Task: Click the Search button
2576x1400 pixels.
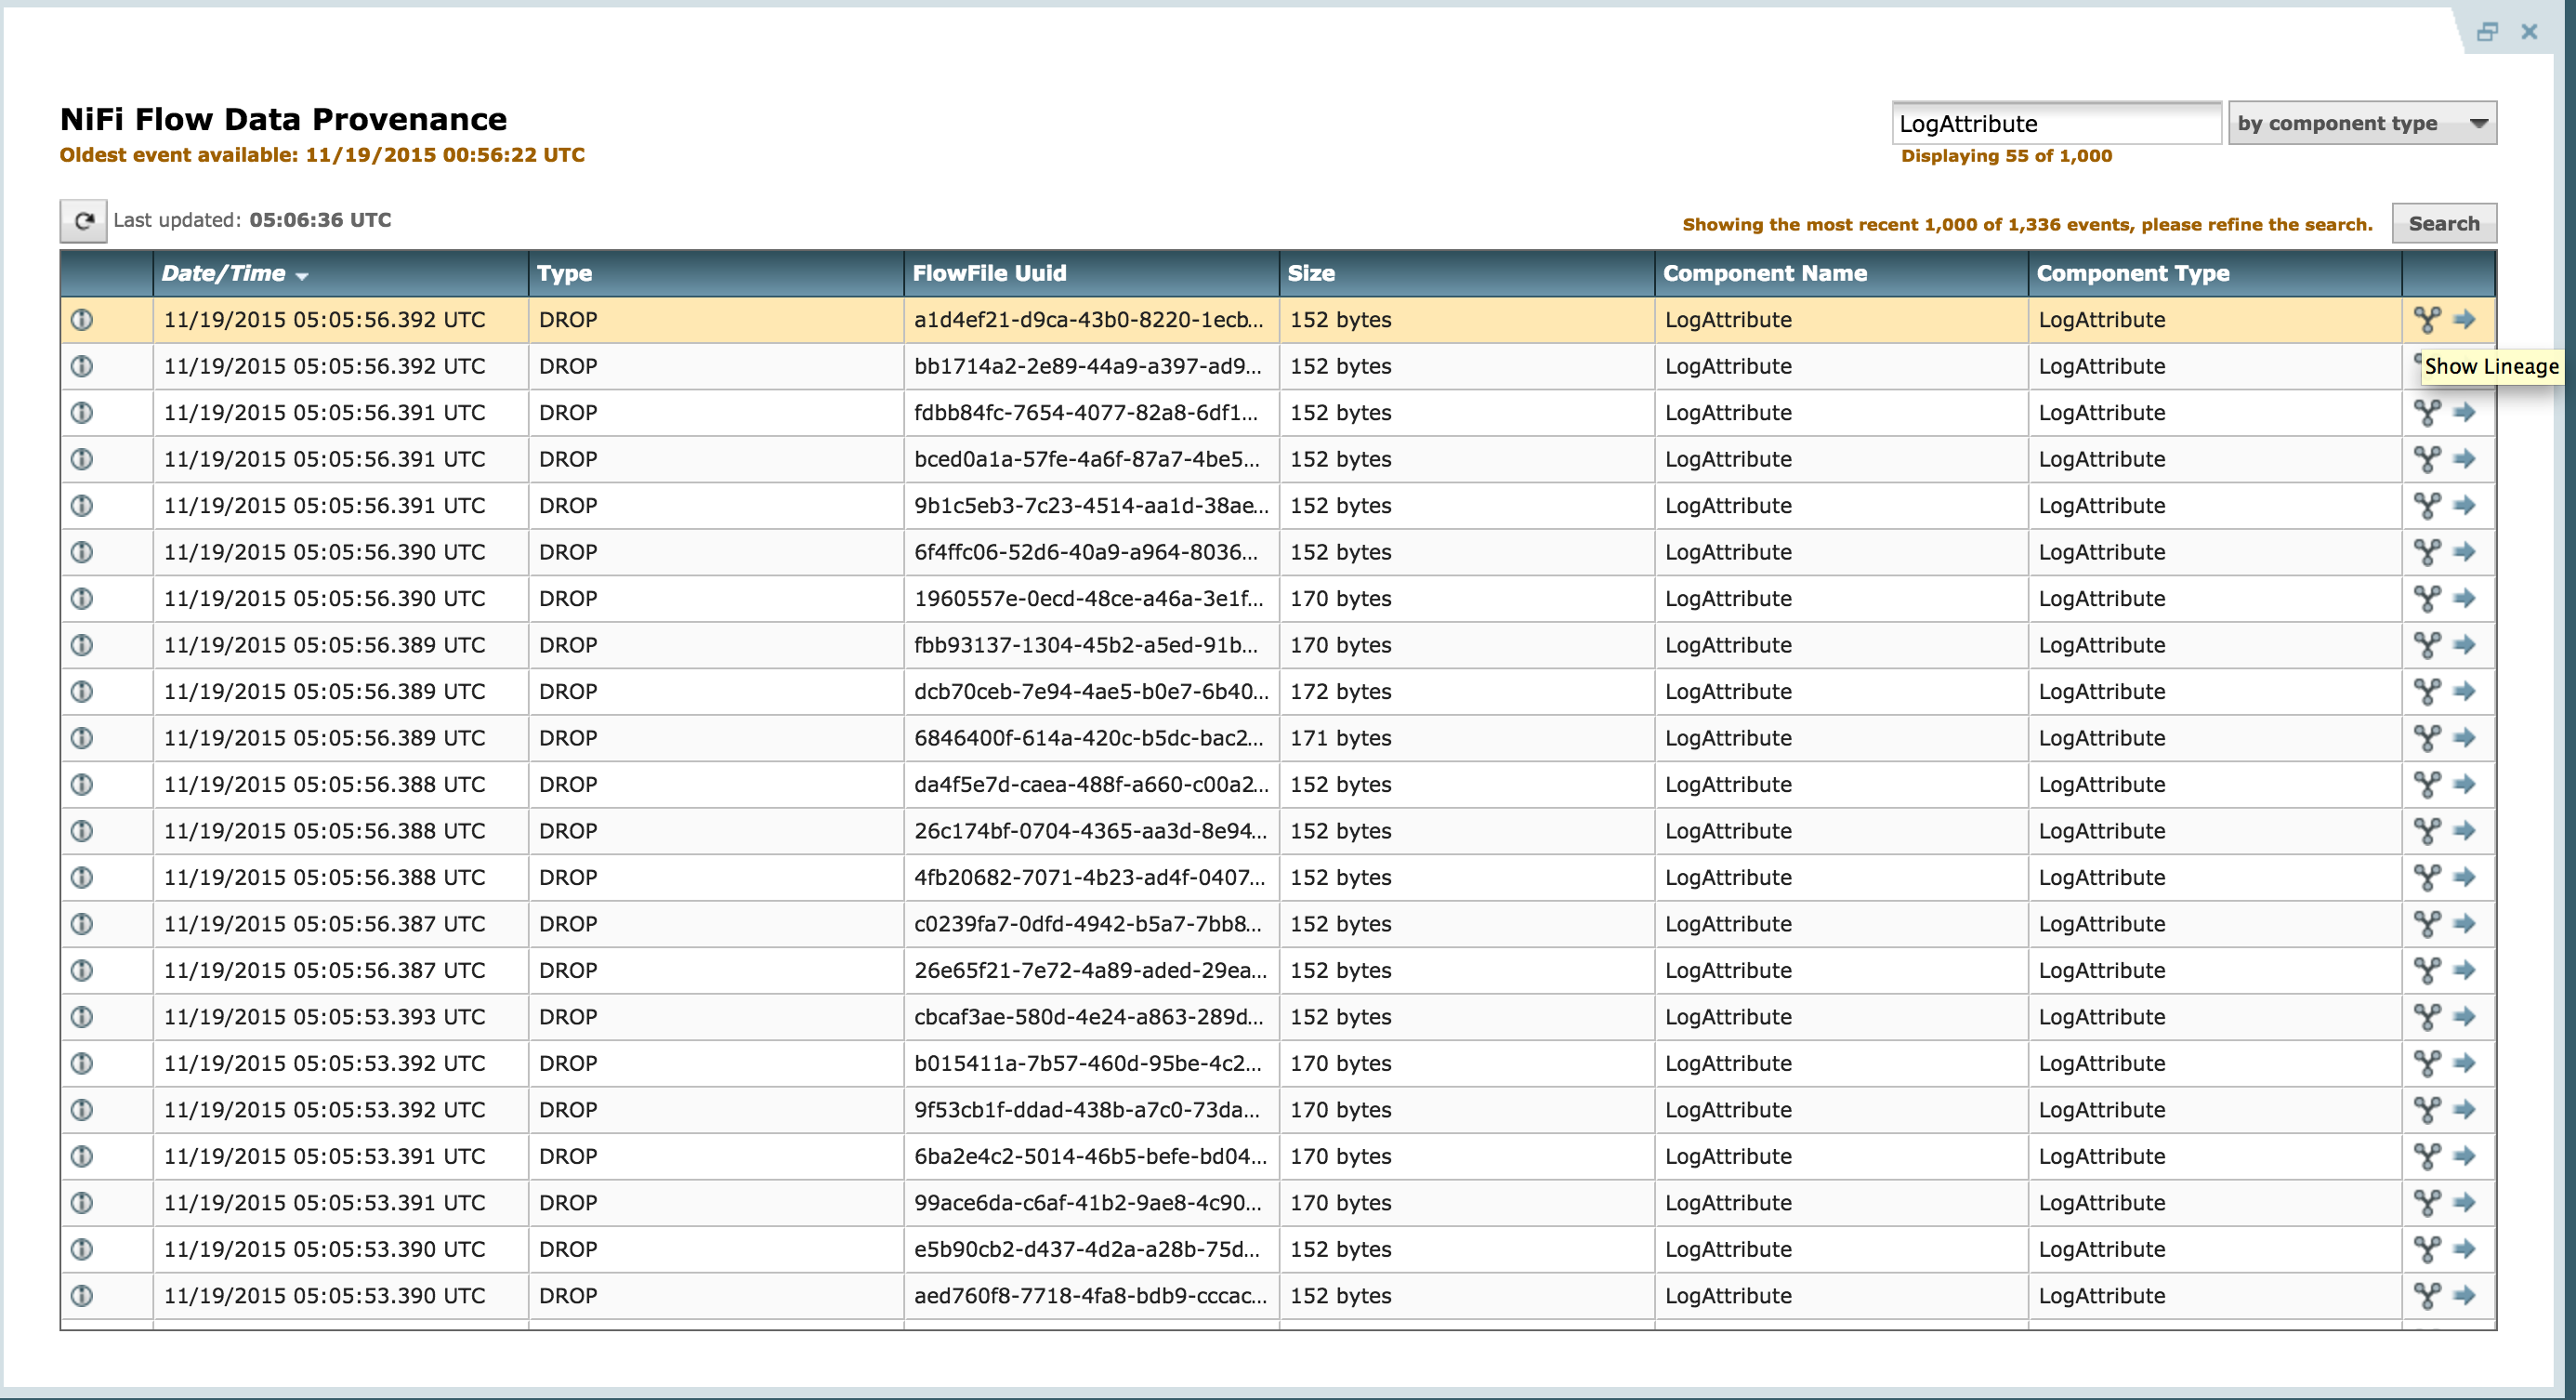Action: point(2443,224)
